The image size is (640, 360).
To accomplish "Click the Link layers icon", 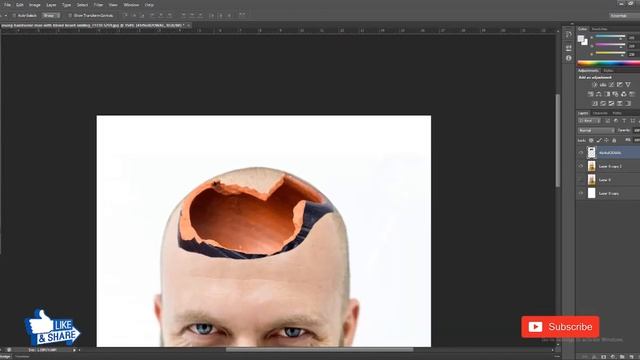I will coord(585,357).
